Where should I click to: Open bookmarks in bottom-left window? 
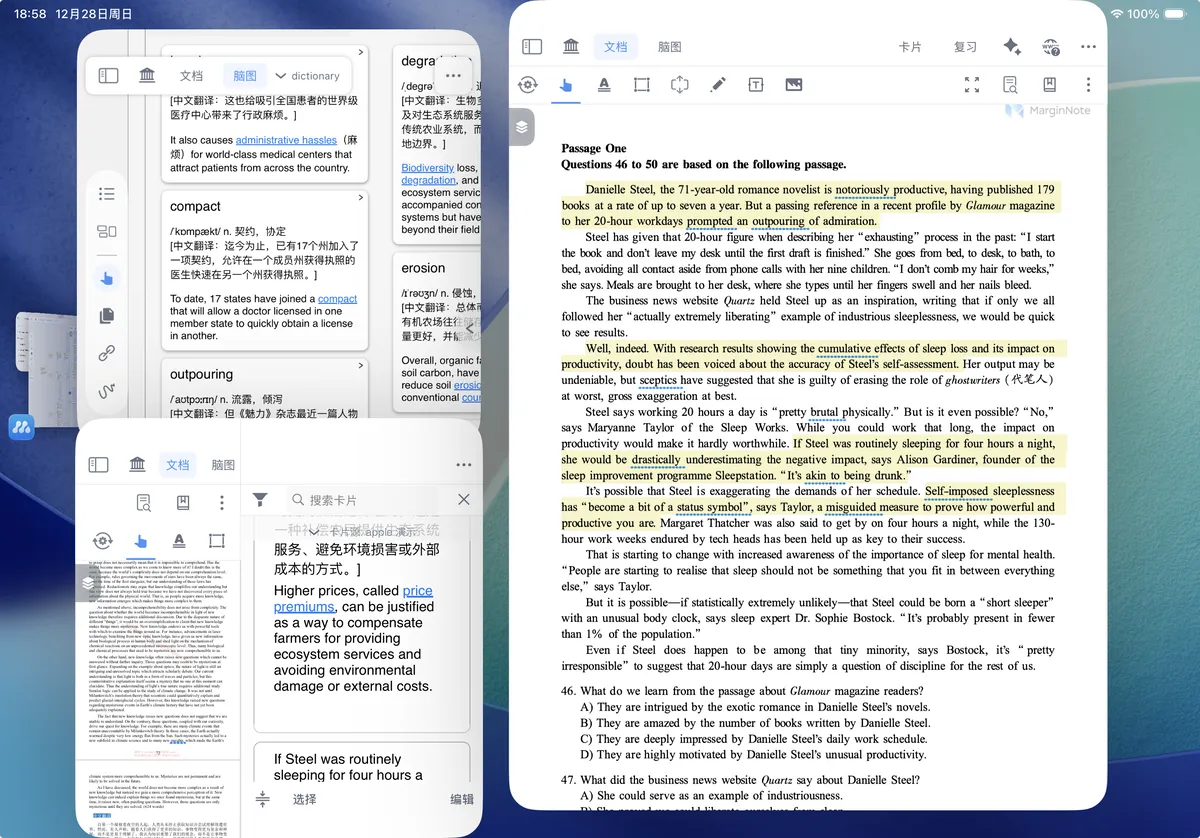[183, 502]
